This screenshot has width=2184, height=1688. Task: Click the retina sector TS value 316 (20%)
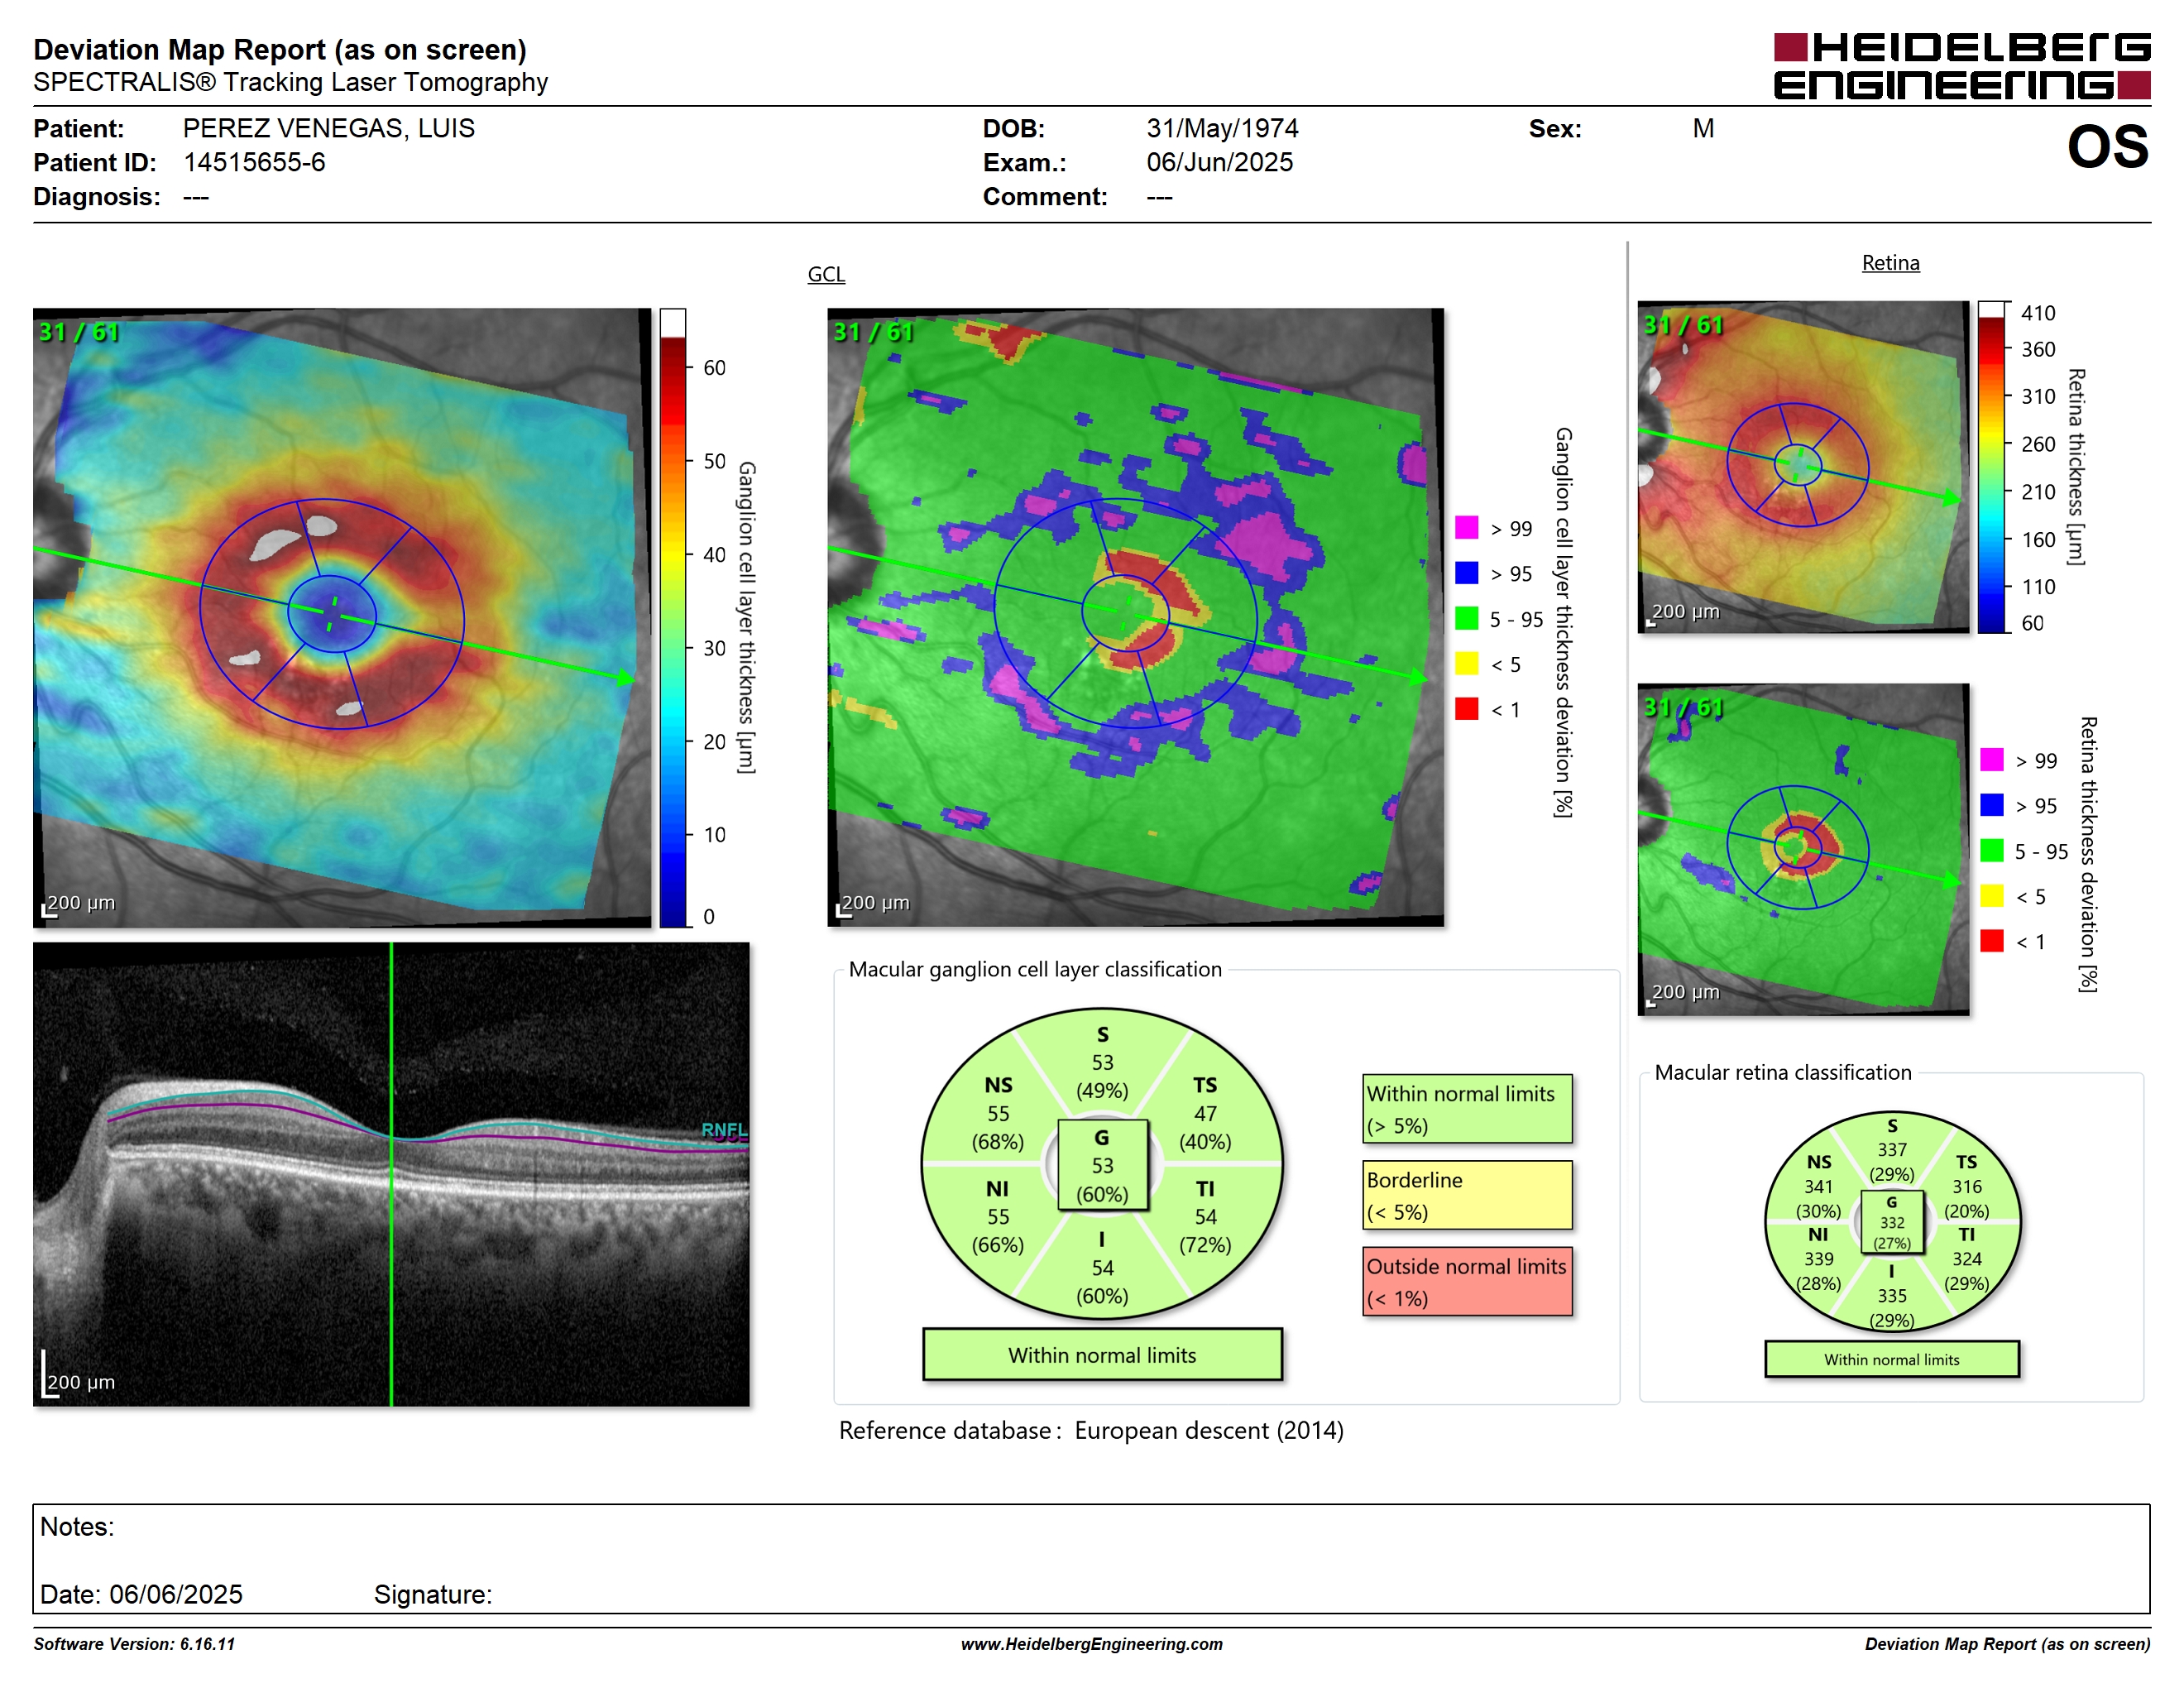1966,1198
